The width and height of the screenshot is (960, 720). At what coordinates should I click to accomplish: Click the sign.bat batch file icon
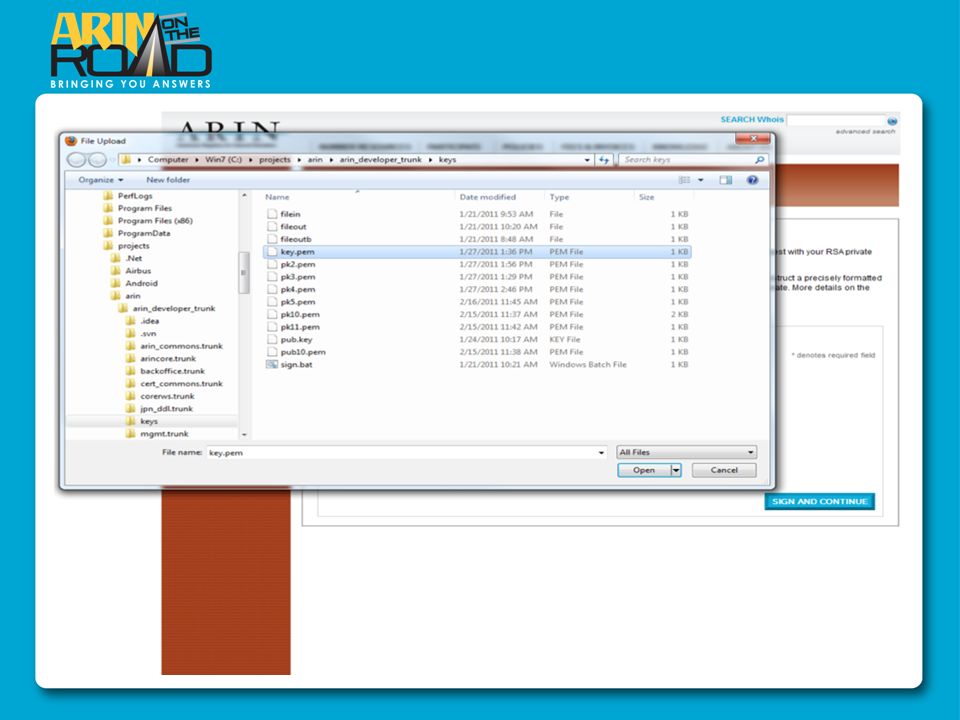[272, 364]
